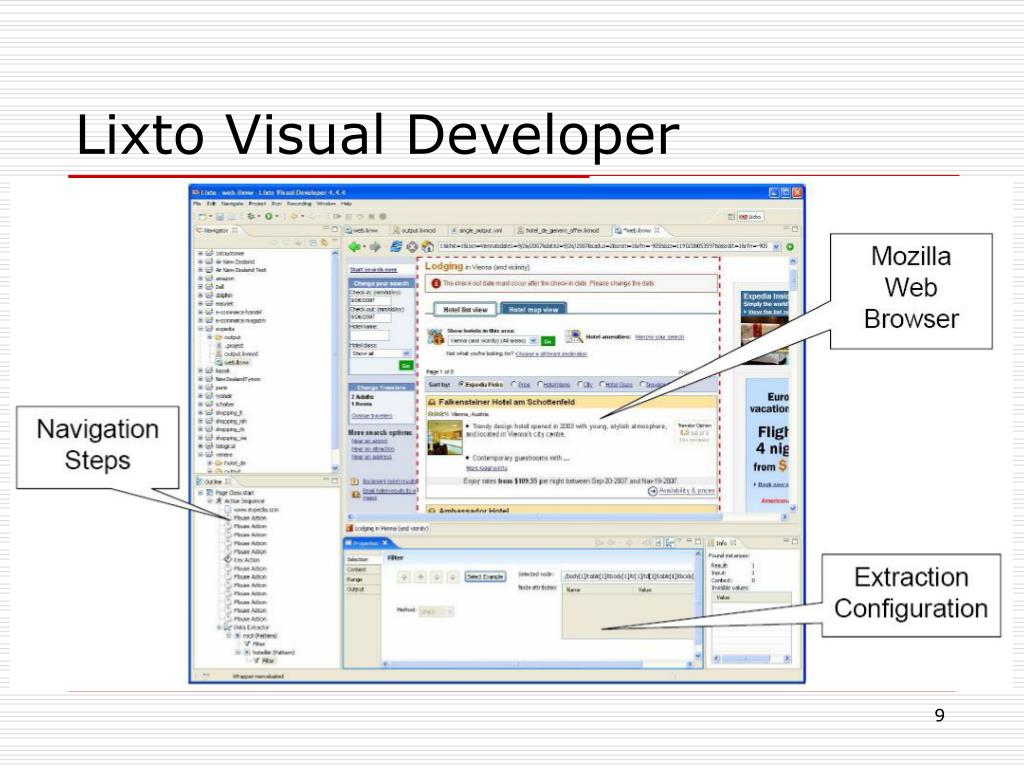1024x768 pixels.
Task: Click the red info icon in date warning
Action: pos(436,284)
